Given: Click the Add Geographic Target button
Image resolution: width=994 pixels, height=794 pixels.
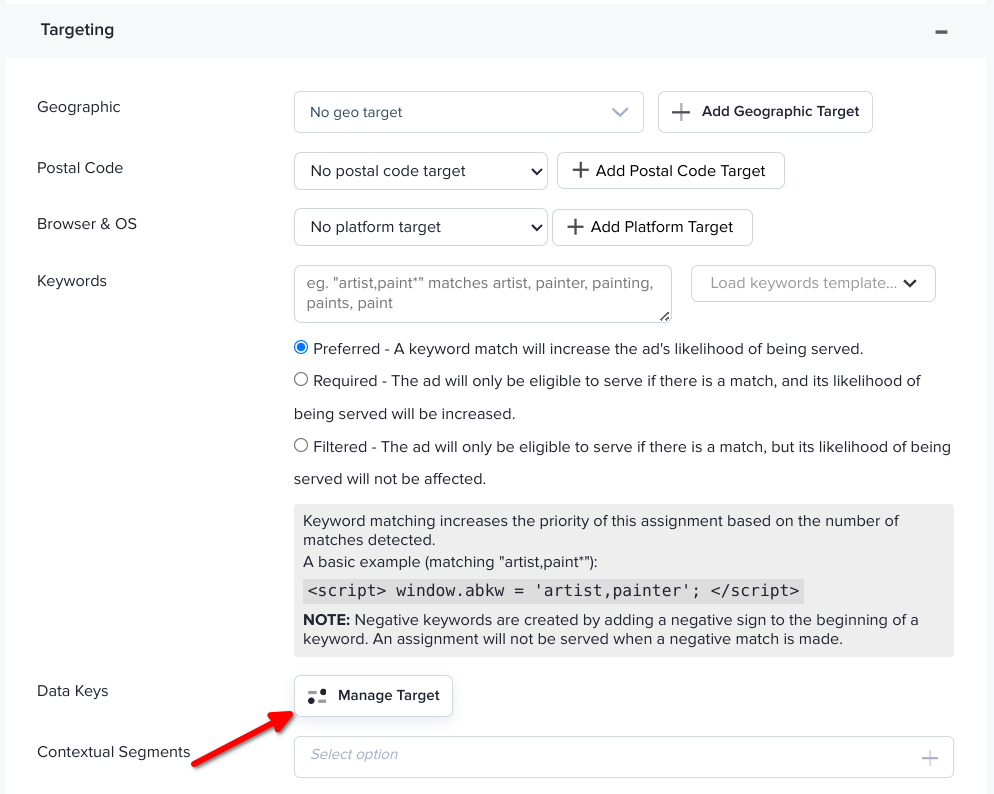Looking at the screenshot, I should coord(765,112).
